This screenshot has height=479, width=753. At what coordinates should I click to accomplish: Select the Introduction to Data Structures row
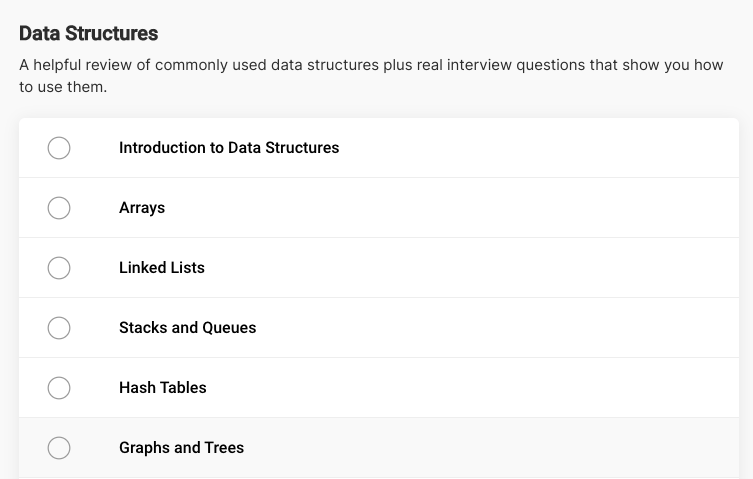(379, 147)
